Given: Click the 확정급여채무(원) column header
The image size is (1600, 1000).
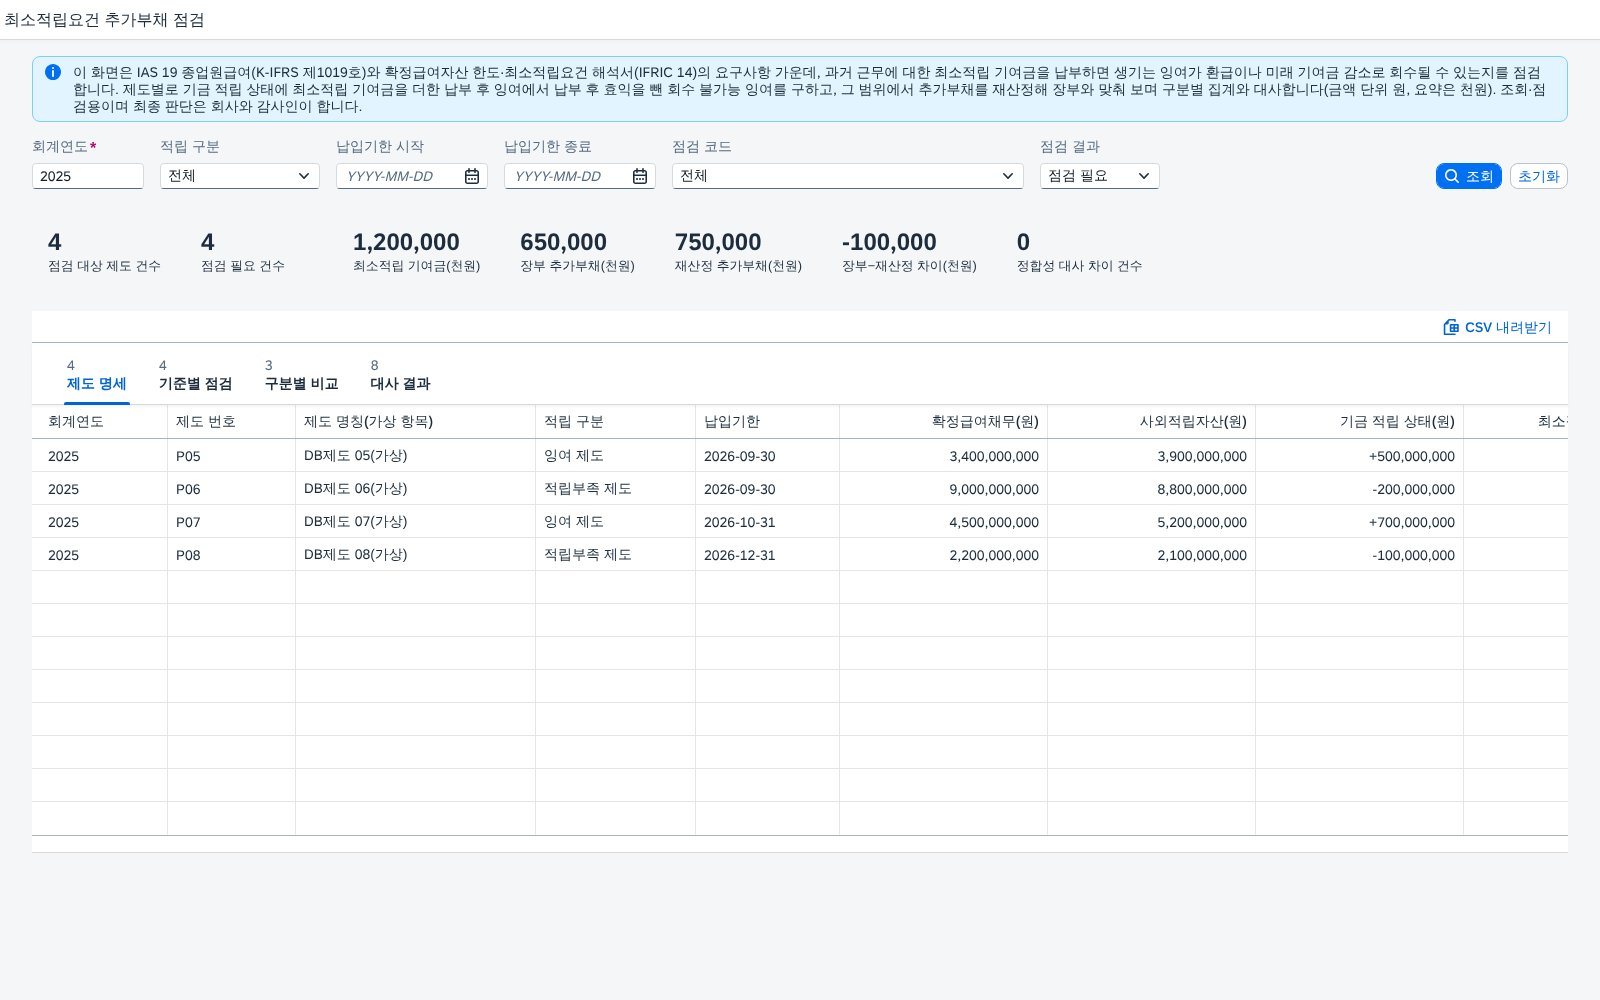Looking at the screenshot, I should point(943,422).
